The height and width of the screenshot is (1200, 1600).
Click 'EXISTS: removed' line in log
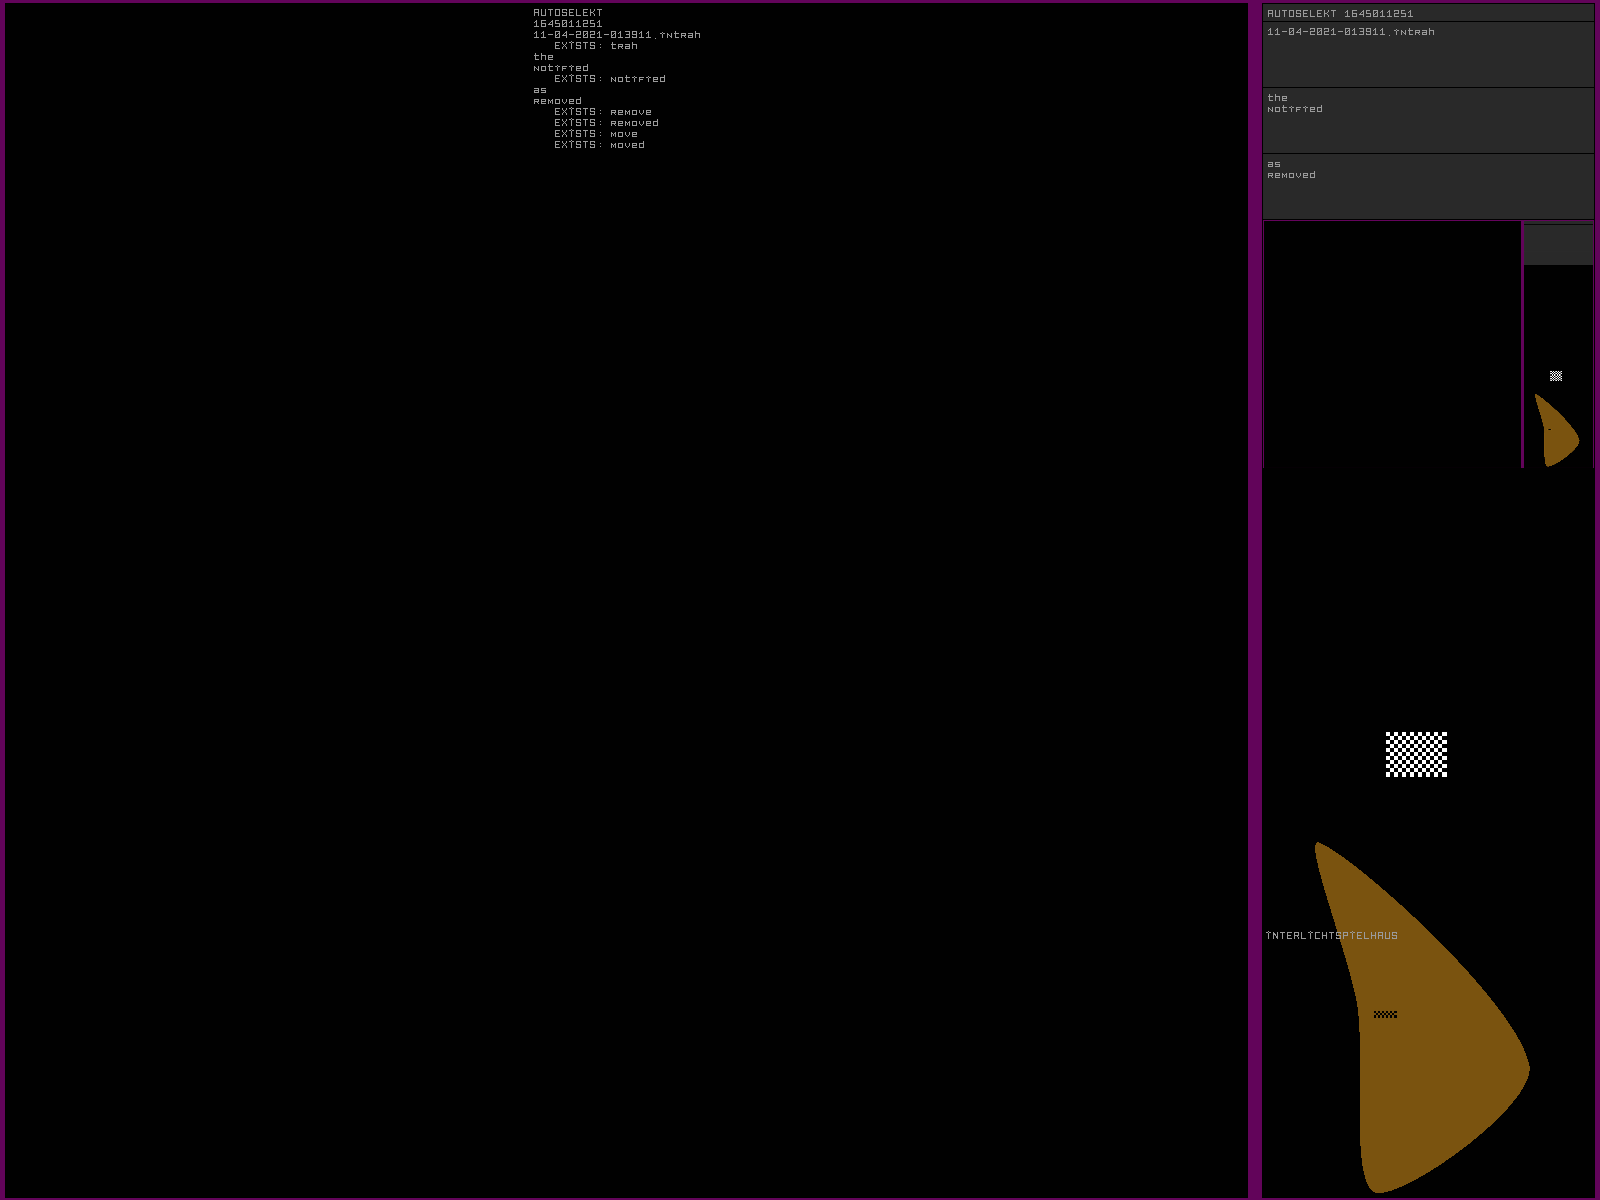606,123
